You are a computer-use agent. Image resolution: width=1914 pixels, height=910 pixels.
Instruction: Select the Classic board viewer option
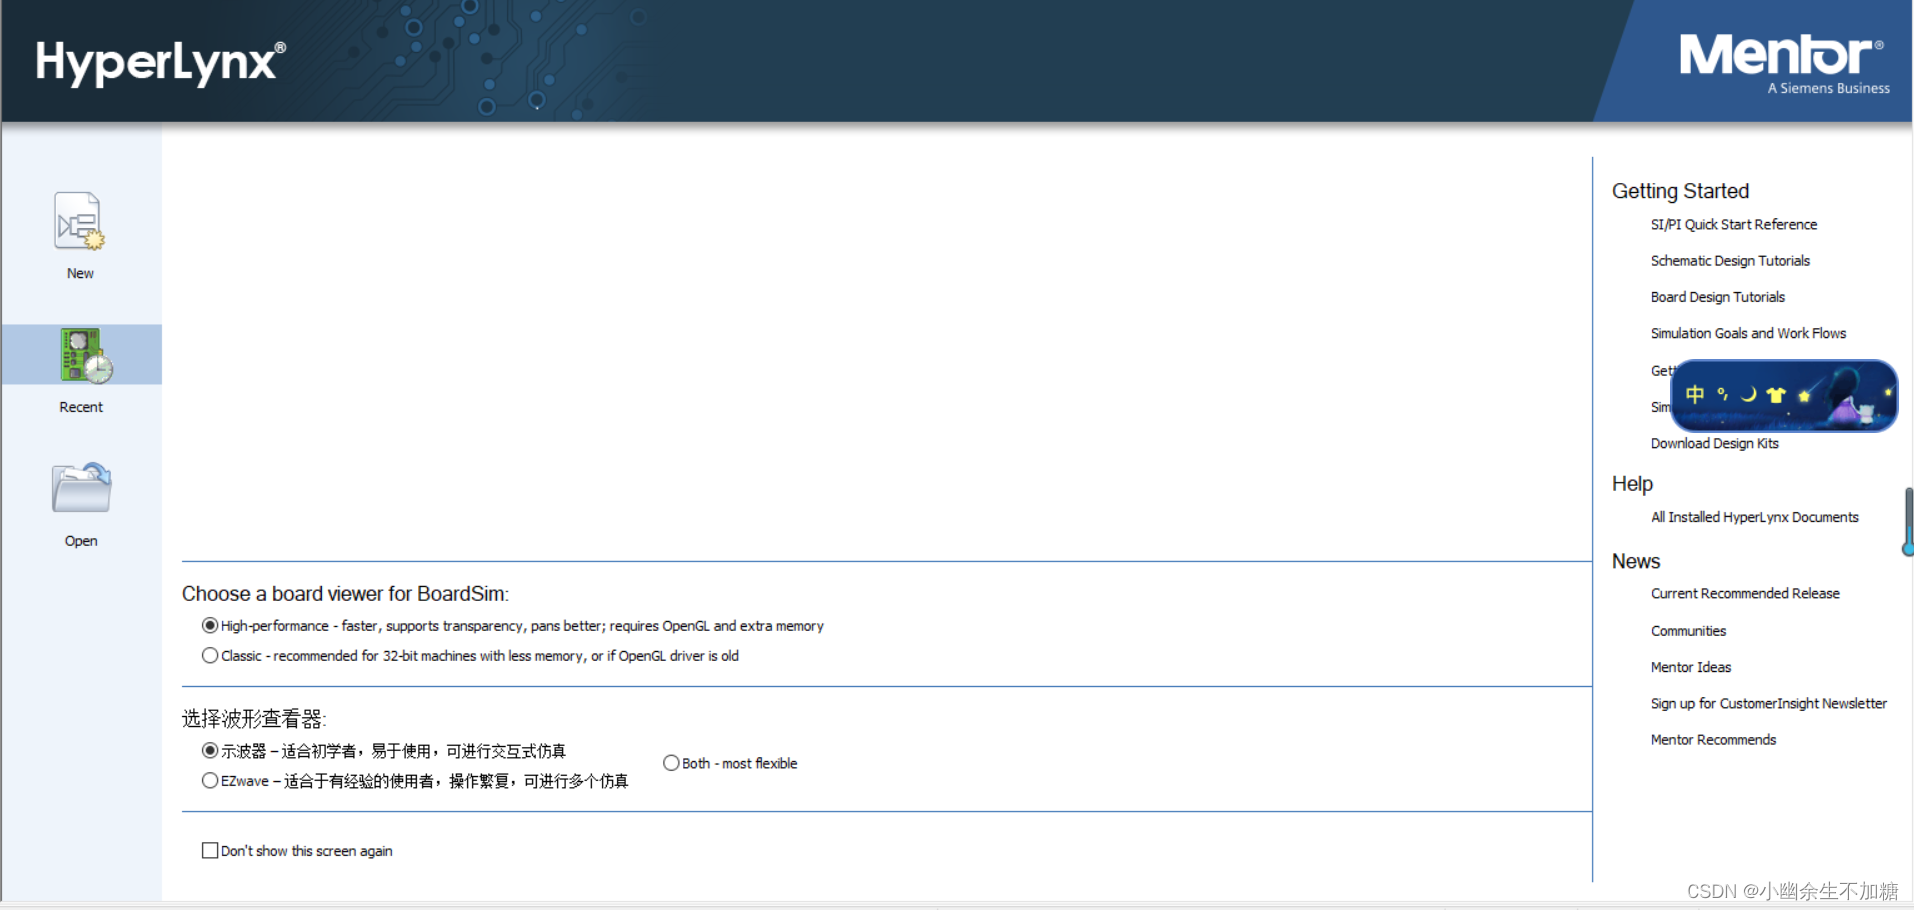pos(210,655)
